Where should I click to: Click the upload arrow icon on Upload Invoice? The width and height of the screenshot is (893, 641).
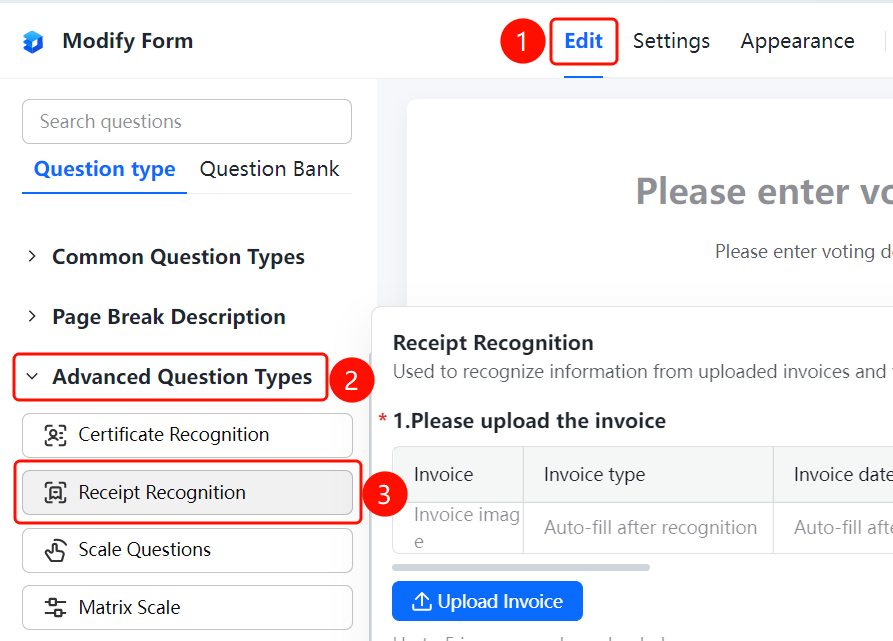click(421, 601)
